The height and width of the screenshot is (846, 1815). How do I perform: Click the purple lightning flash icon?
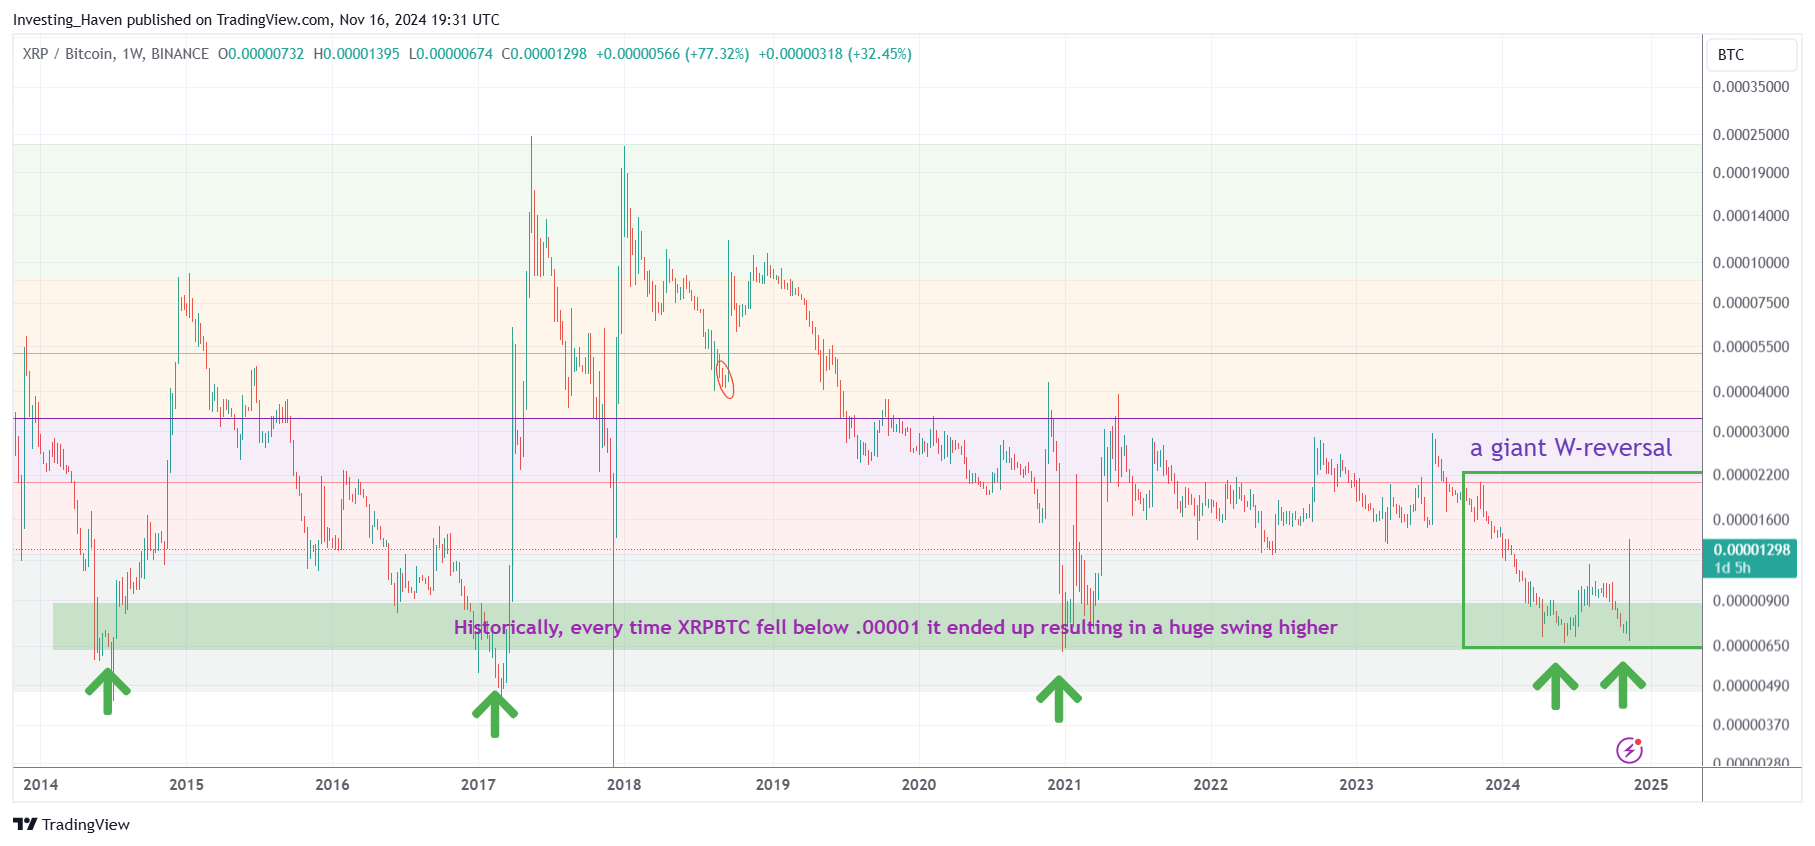pos(1629,750)
